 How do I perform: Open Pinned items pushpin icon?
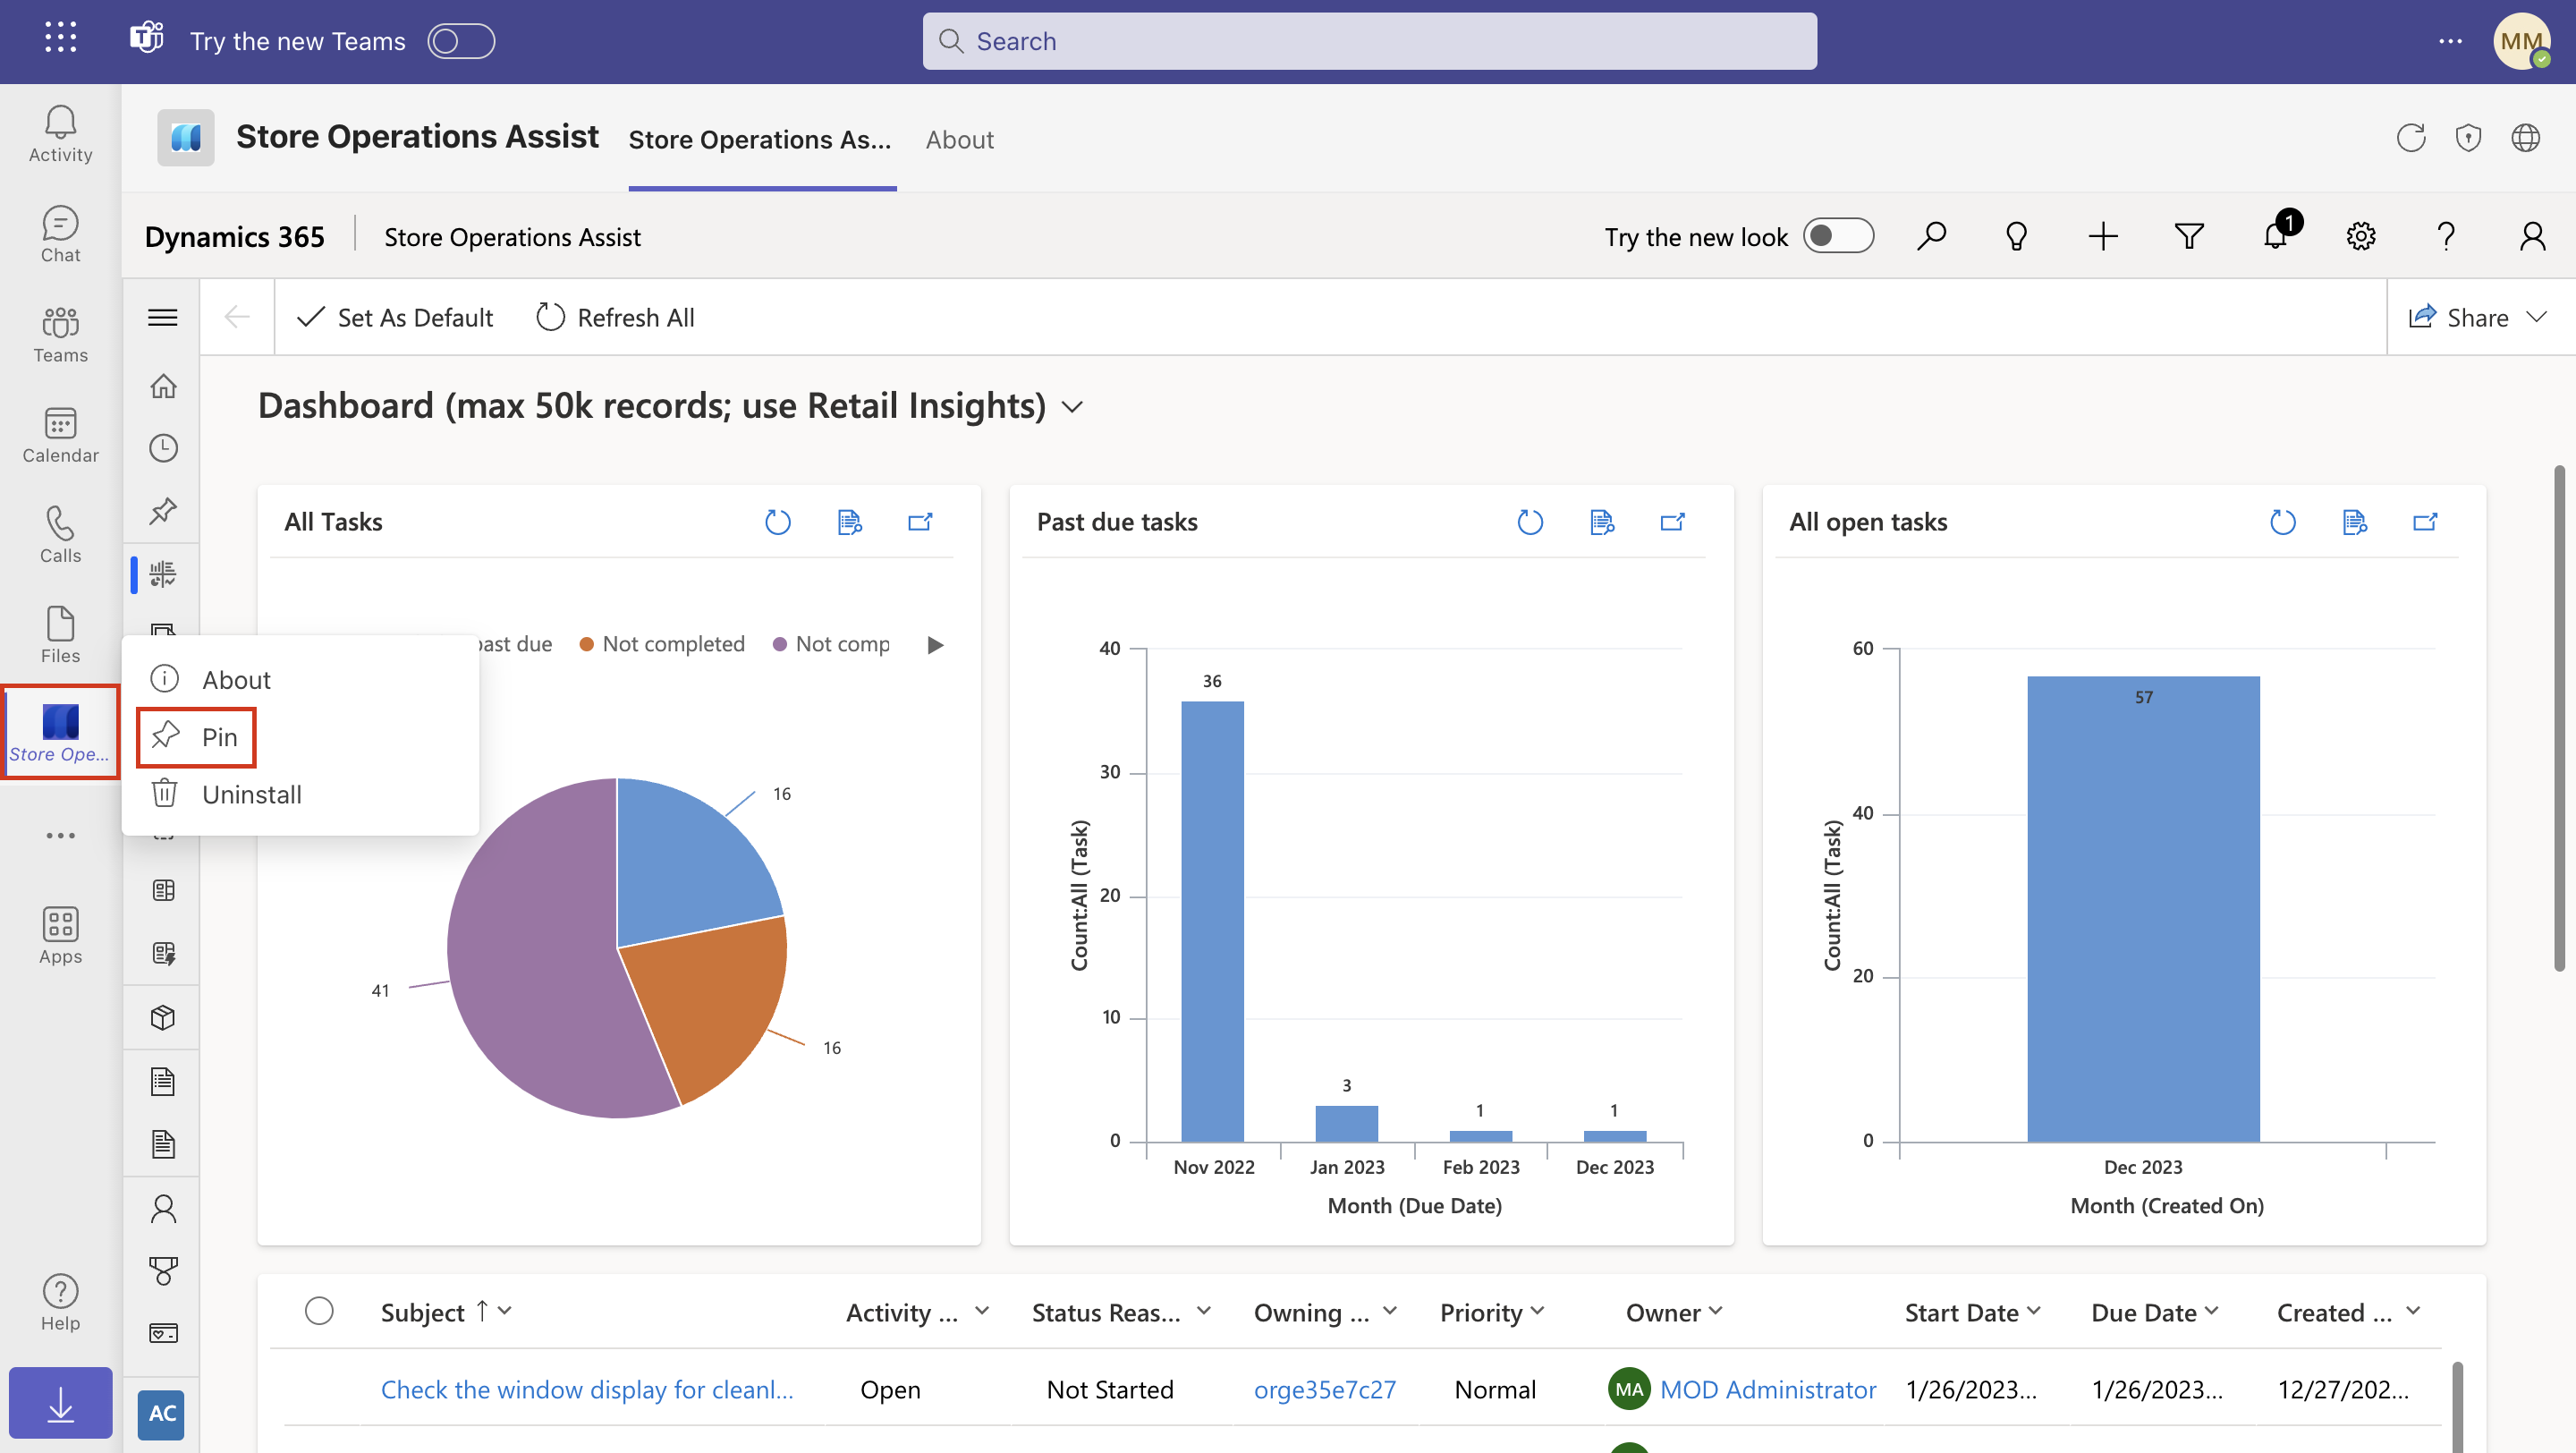(x=163, y=511)
